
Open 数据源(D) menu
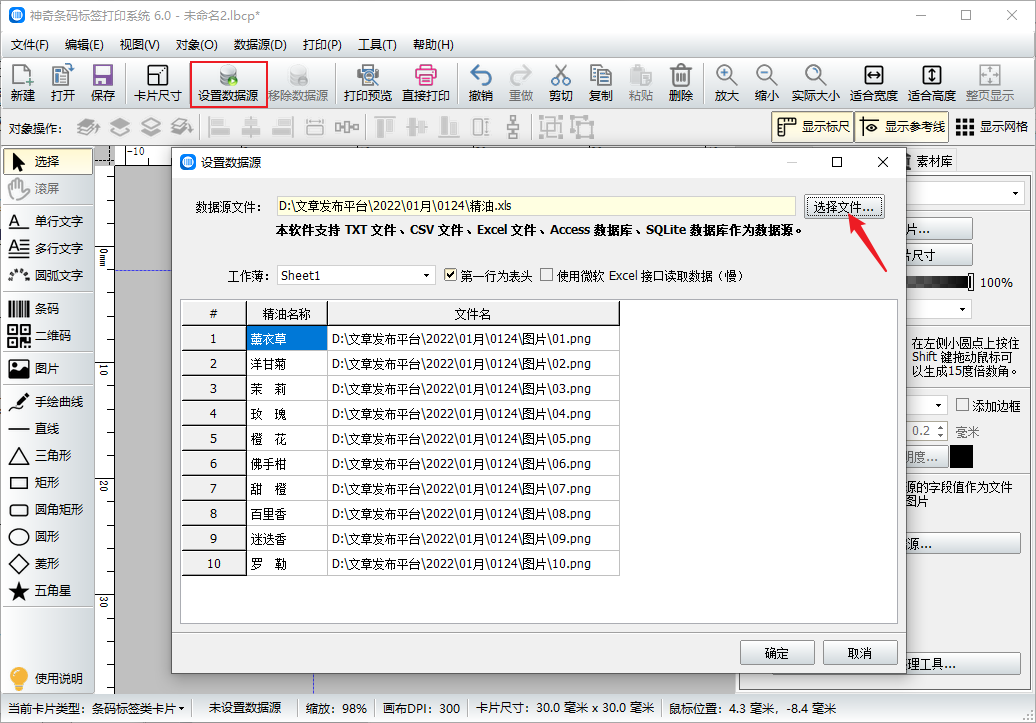click(x=260, y=44)
